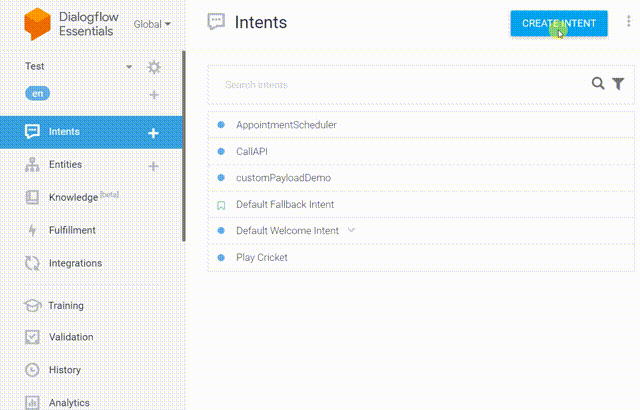
Task: Click the Training graduation cap icon
Action: point(33,306)
